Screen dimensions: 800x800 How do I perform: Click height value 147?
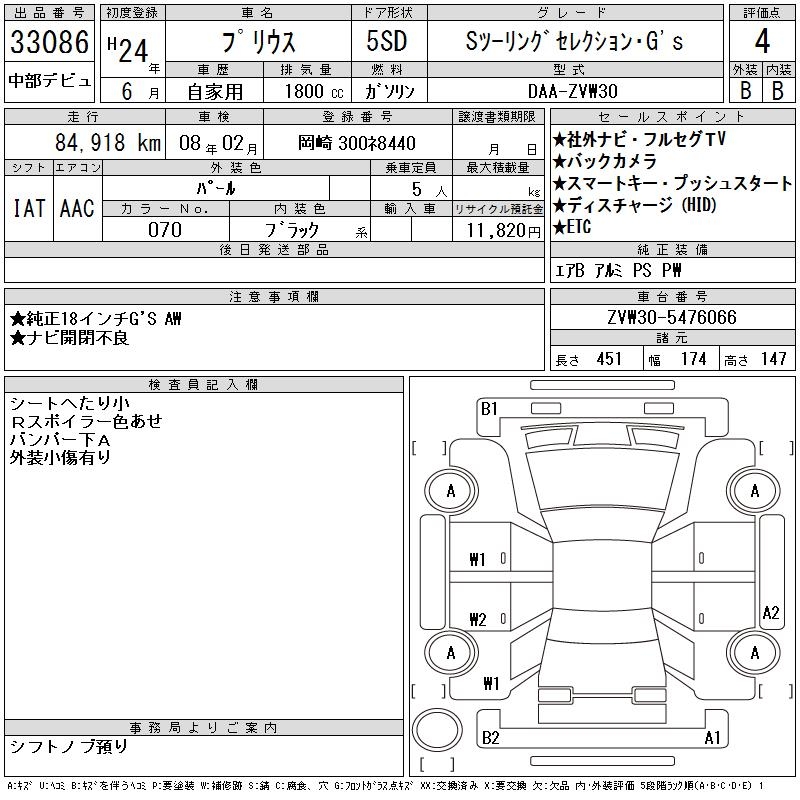coord(773,359)
